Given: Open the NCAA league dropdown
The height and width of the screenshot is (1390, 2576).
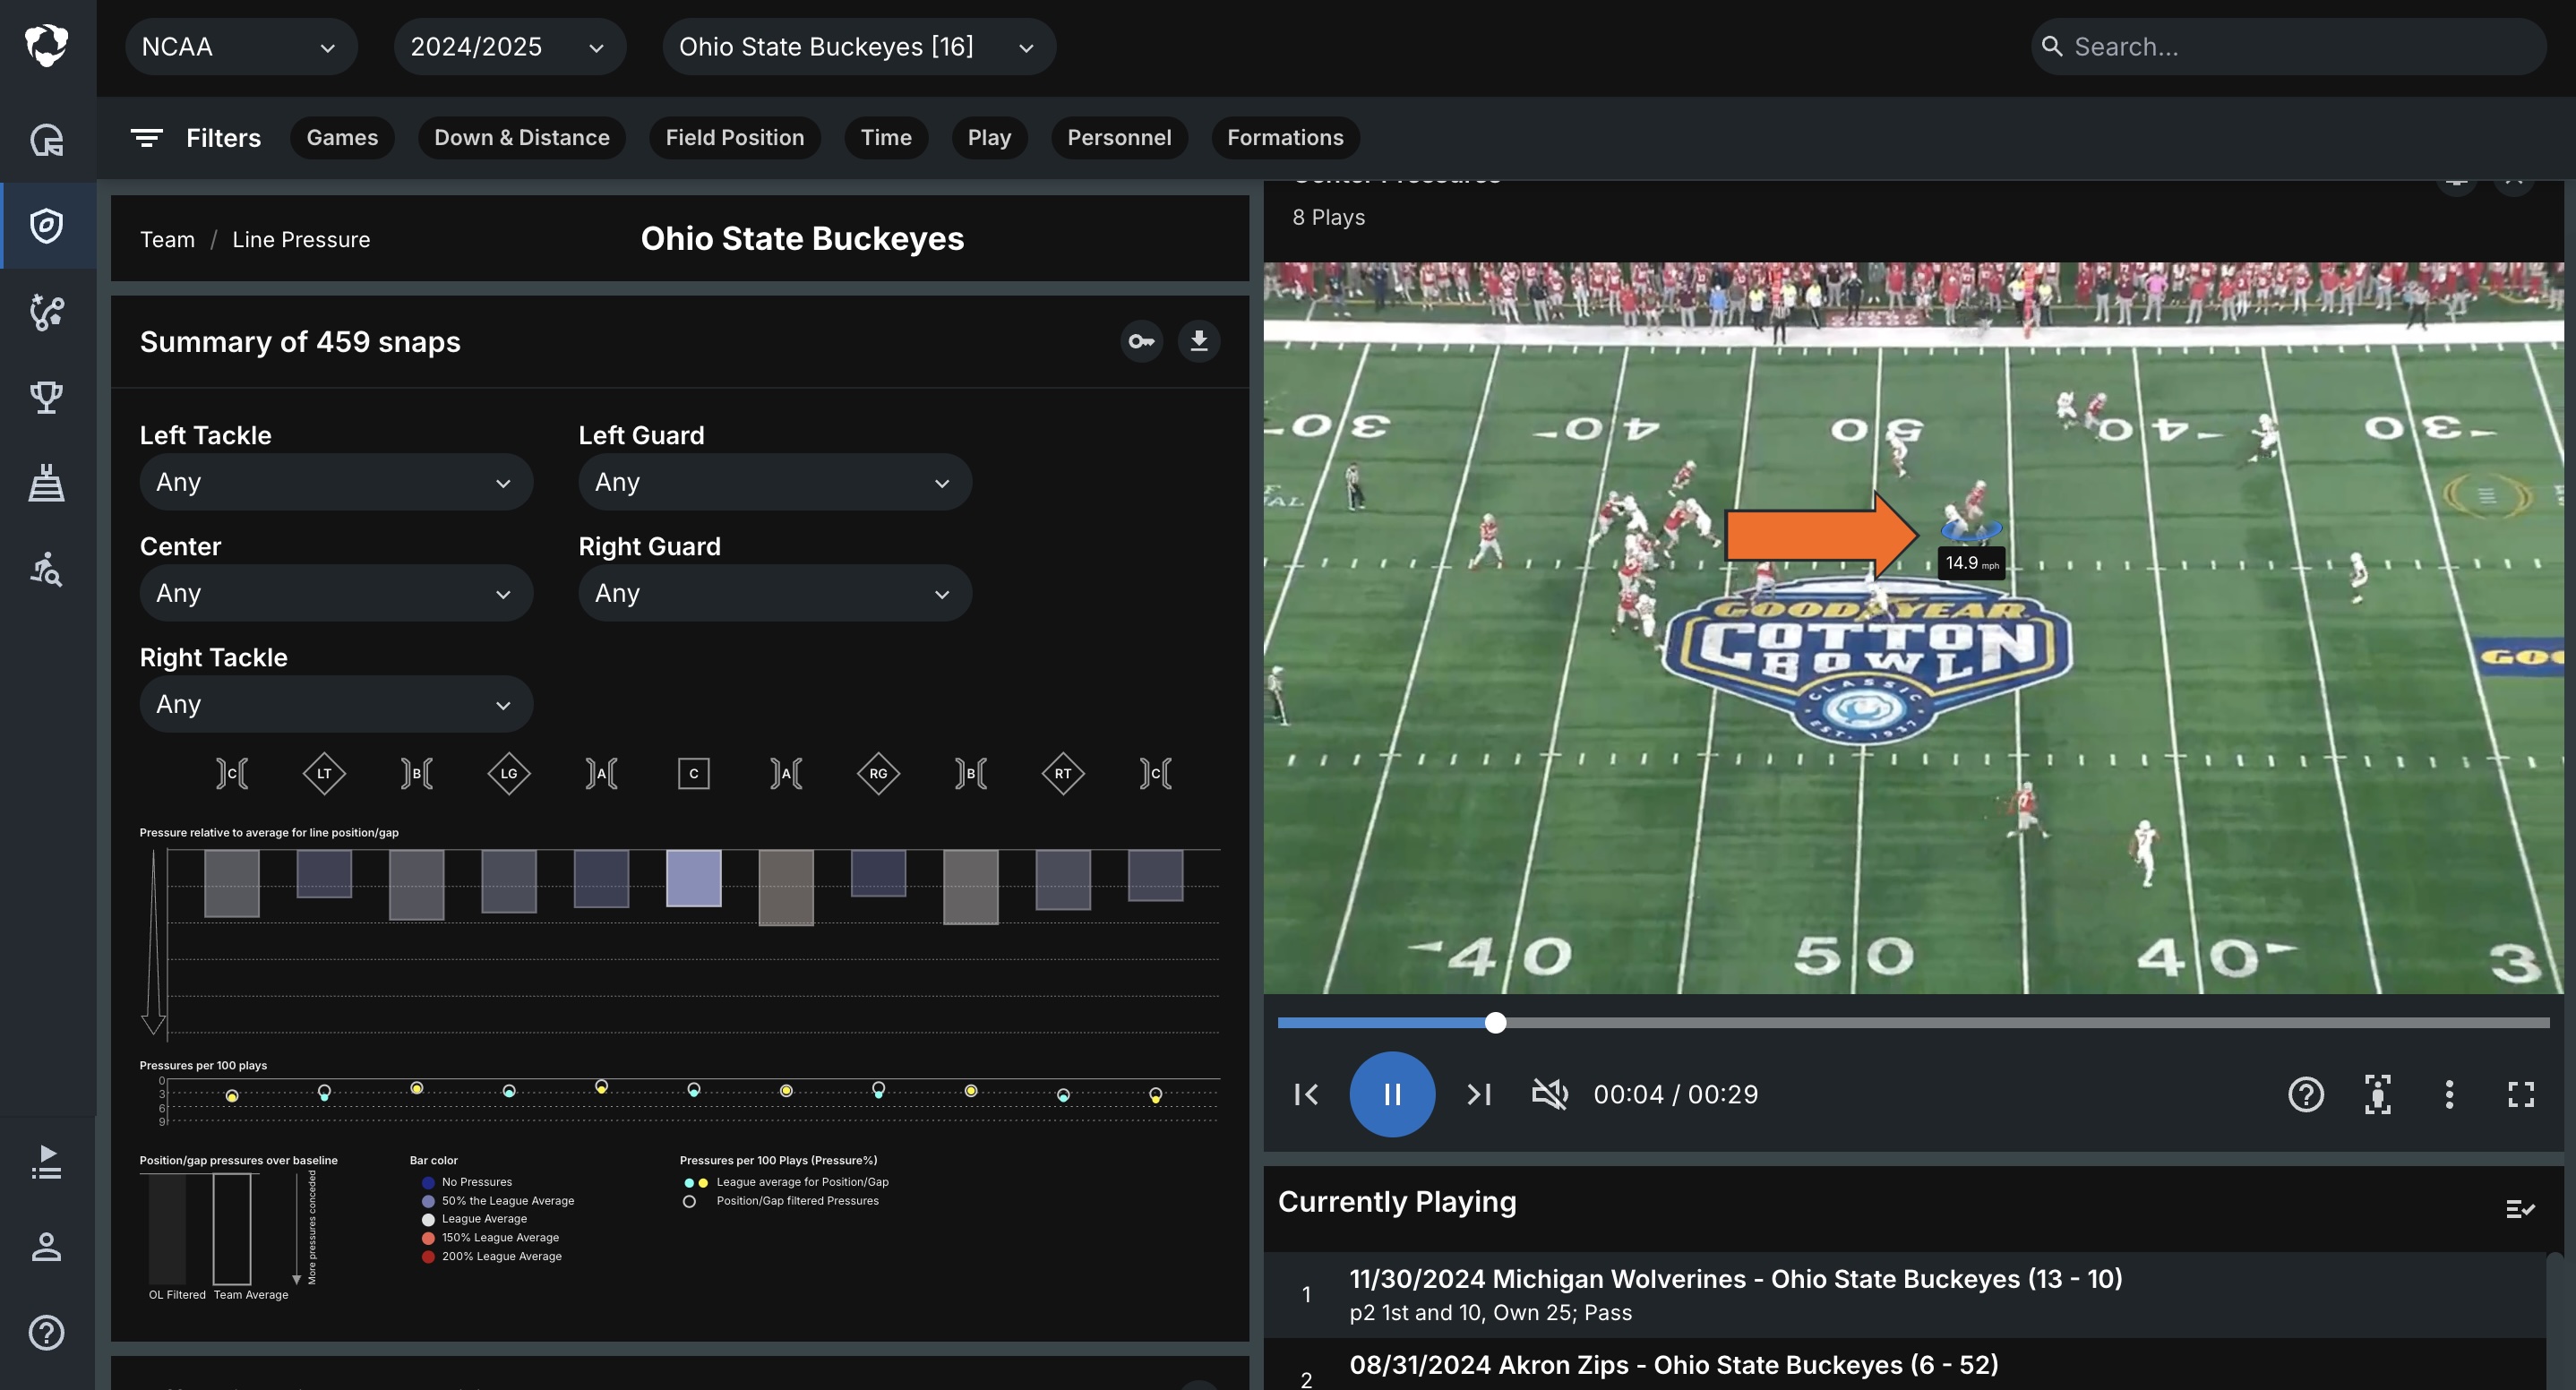Looking at the screenshot, I should click(x=241, y=47).
